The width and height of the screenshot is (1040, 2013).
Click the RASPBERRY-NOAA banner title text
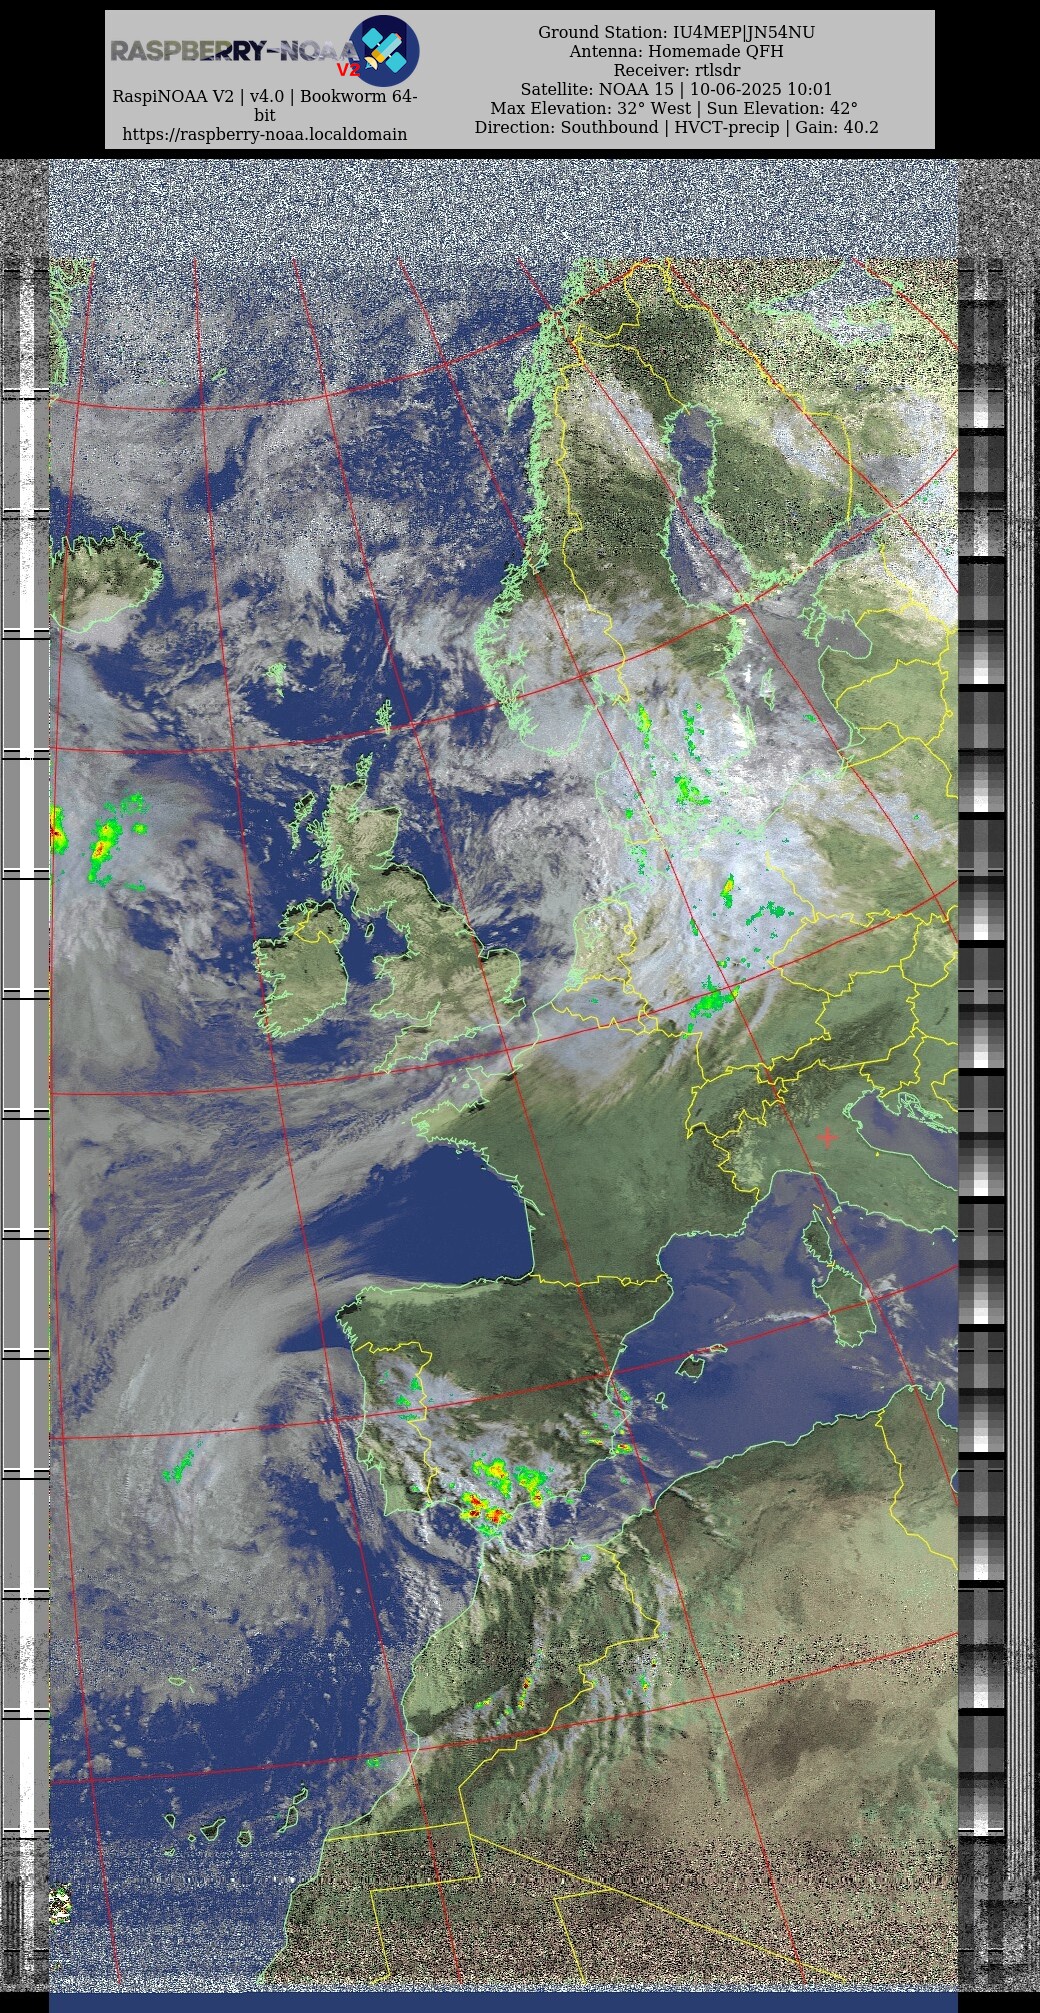click(x=233, y=51)
